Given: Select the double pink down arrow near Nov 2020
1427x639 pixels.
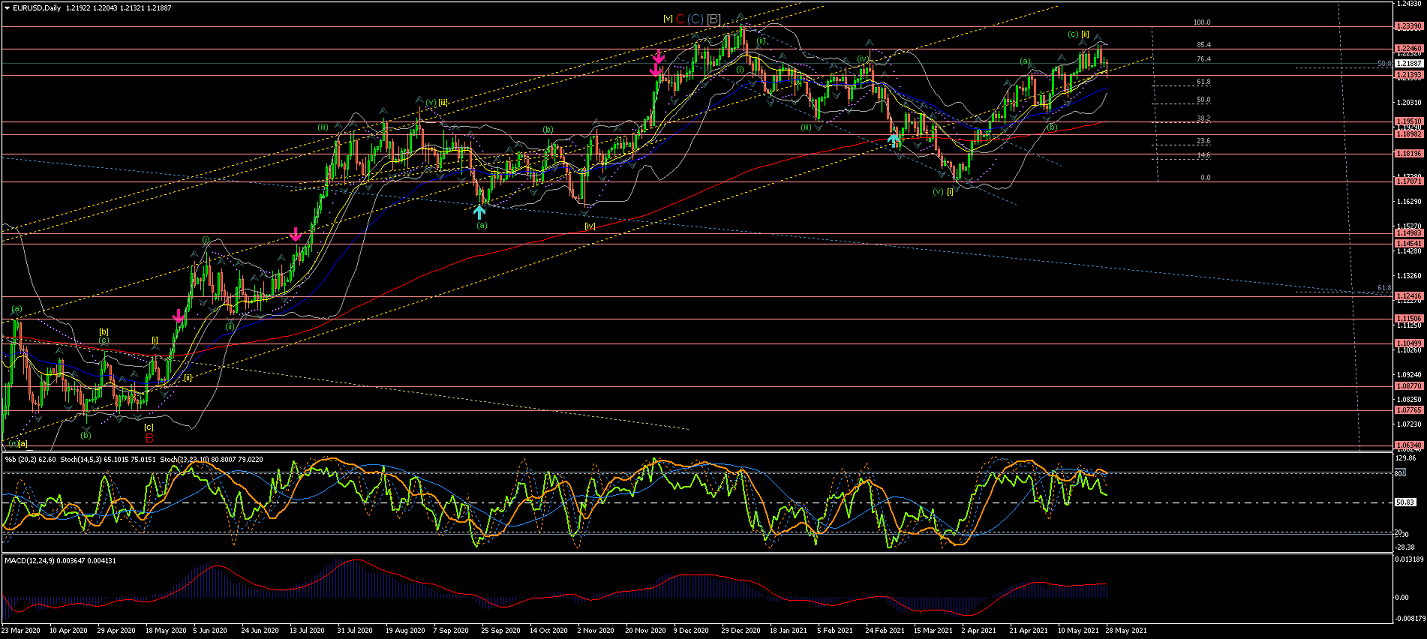Looking at the screenshot, I should tap(658, 66).
